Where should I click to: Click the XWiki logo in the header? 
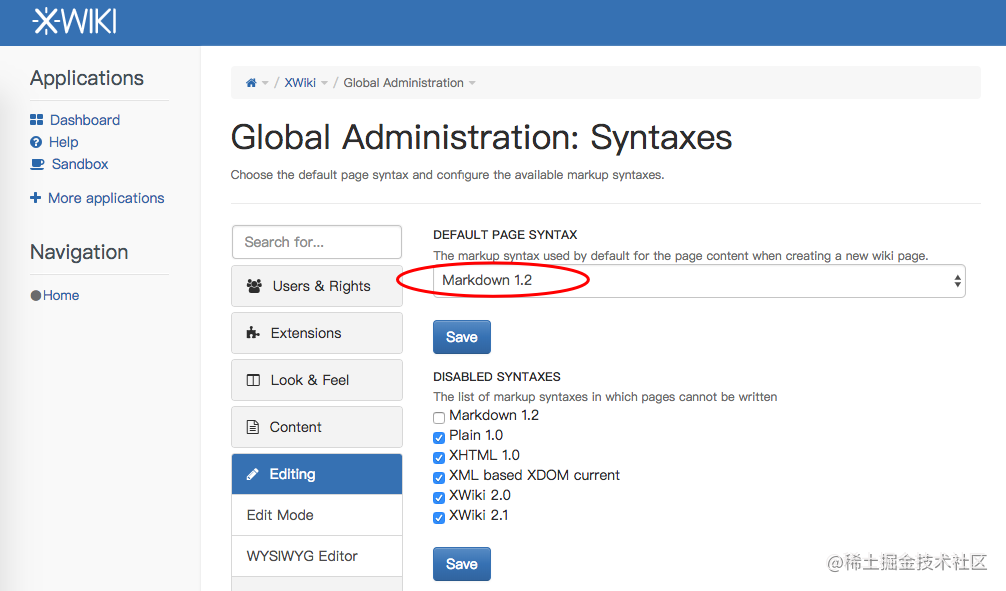point(74,21)
